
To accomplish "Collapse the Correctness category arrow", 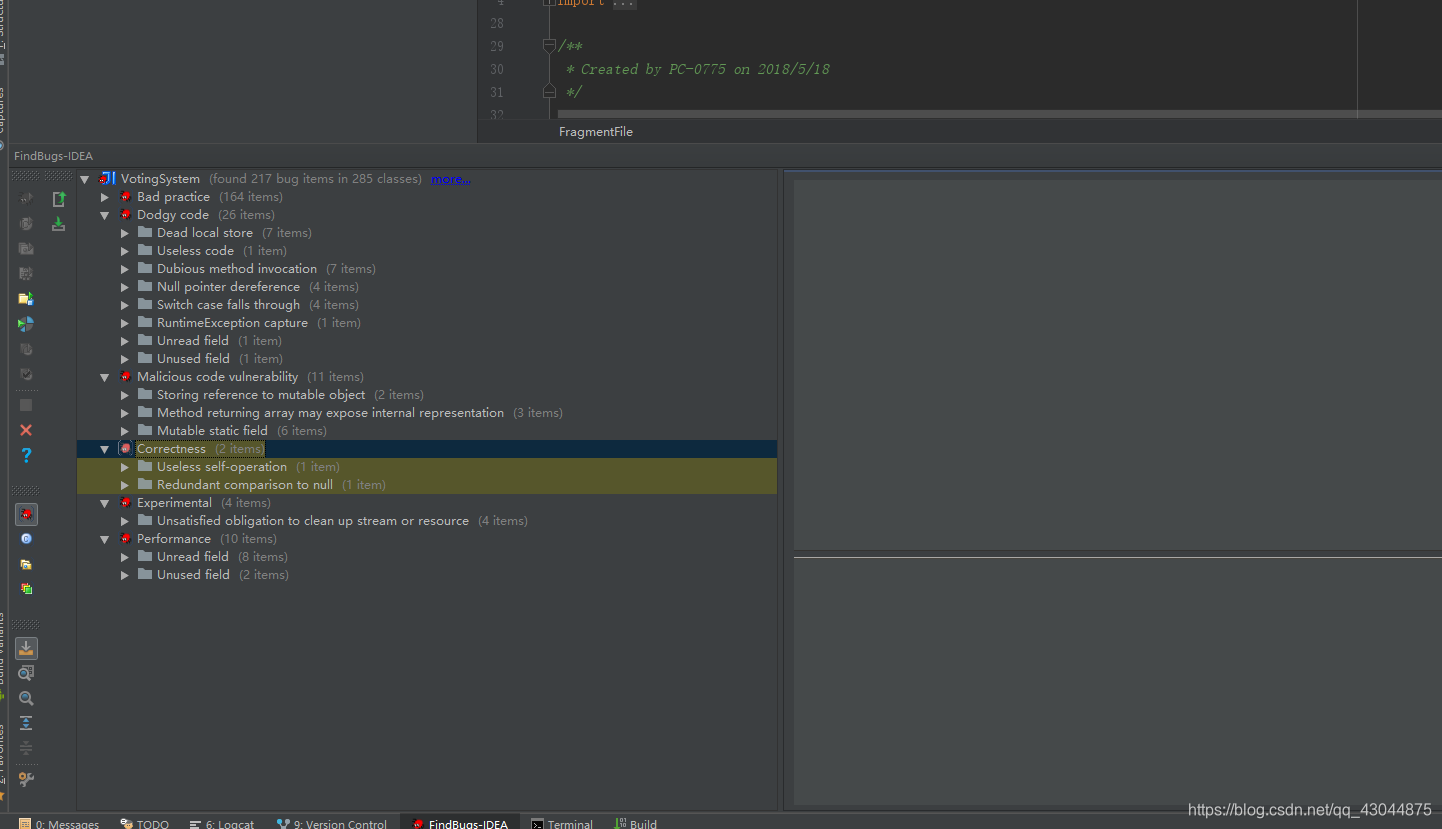I will click(105, 449).
